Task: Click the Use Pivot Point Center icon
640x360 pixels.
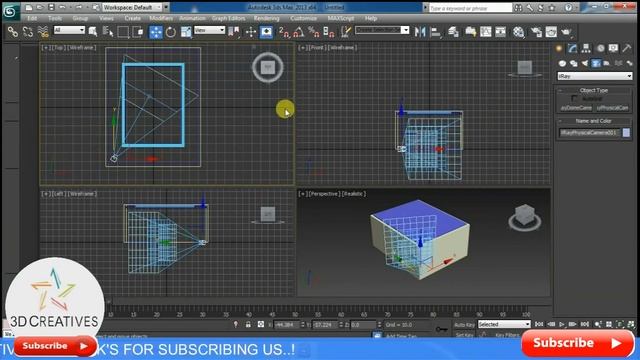Action: (x=234, y=31)
